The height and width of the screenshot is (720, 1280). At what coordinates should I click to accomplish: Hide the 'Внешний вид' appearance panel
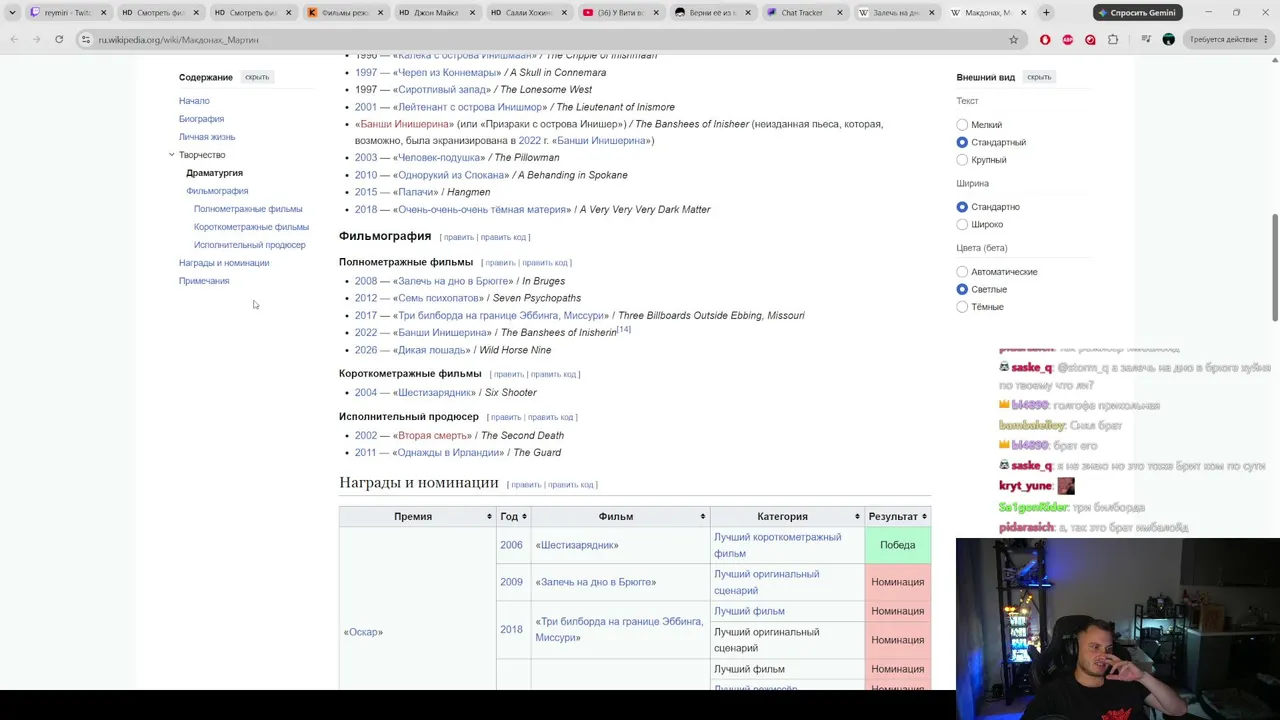click(1039, 77)
